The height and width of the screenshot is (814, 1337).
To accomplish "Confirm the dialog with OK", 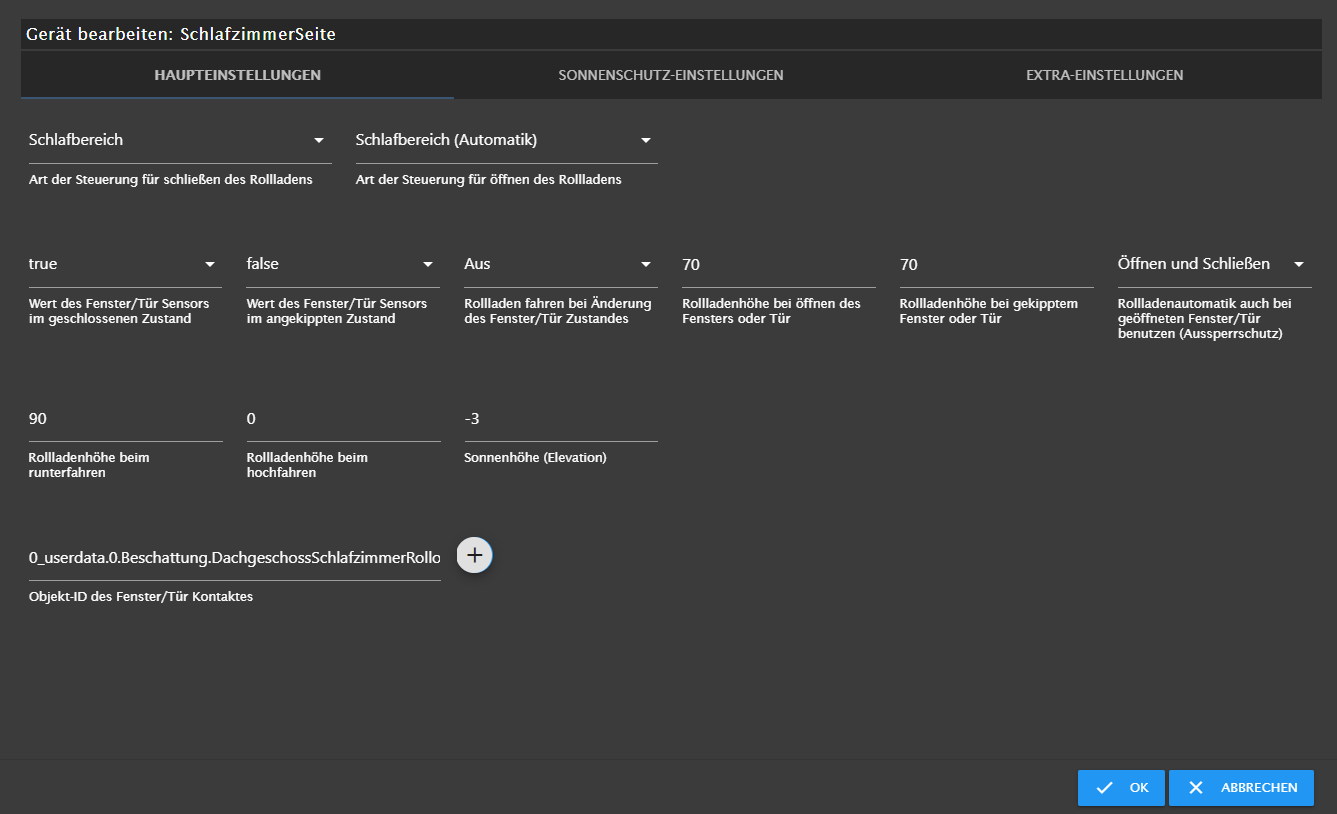I will tap(1121, 788).
